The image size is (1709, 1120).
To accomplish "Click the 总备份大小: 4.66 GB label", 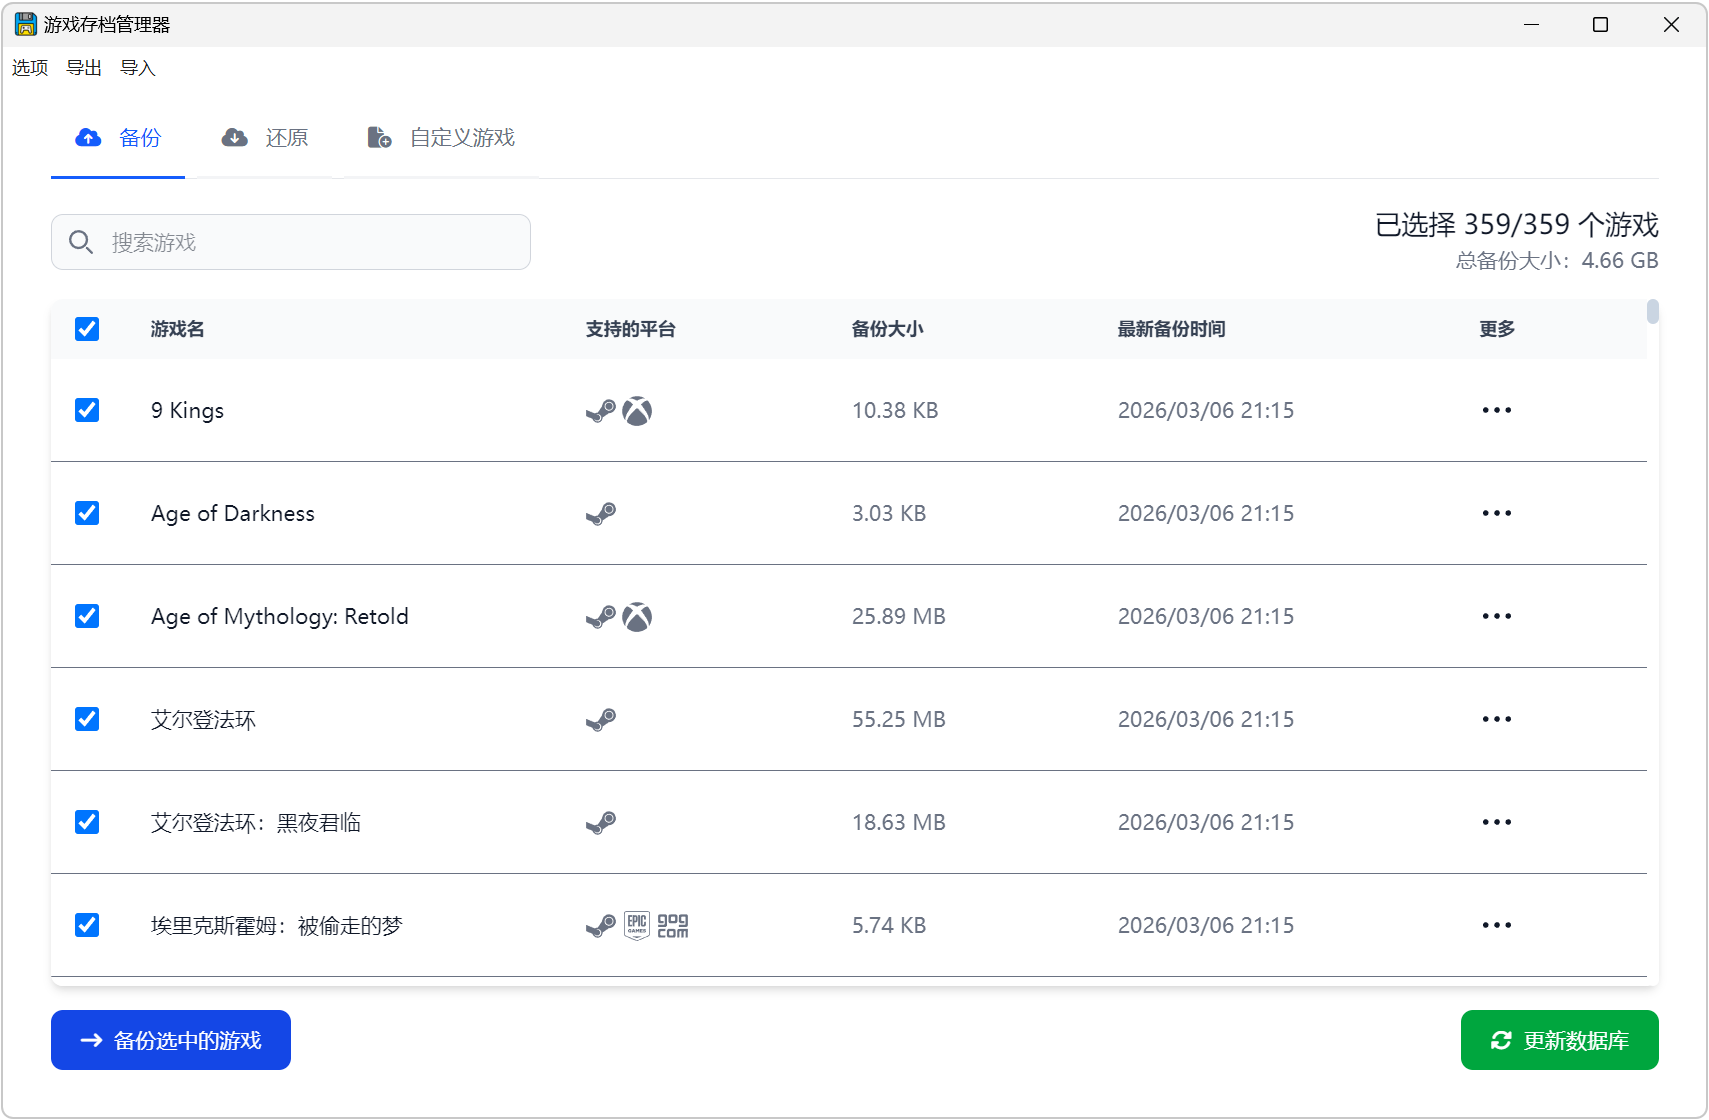I will click(1557, 260).
